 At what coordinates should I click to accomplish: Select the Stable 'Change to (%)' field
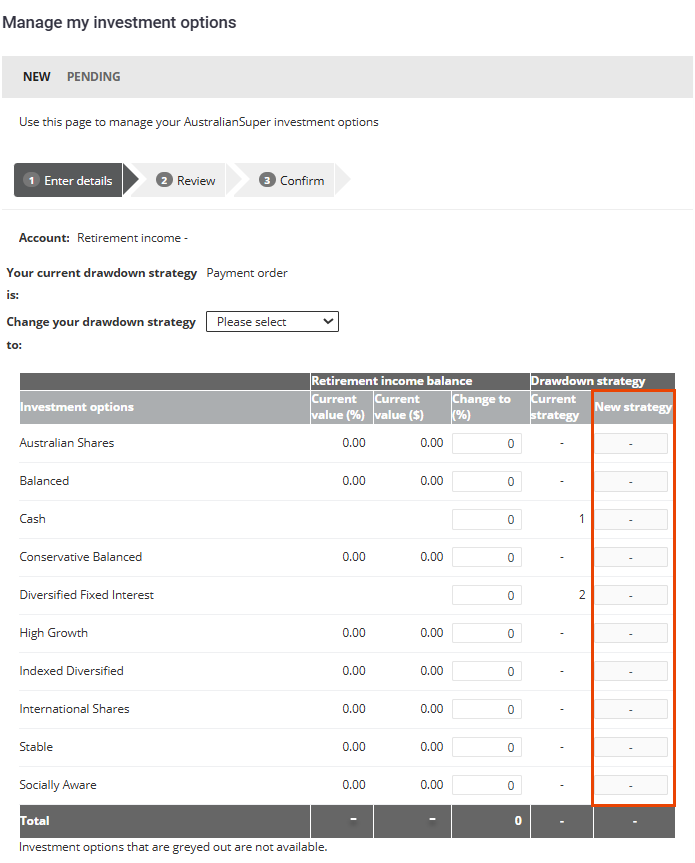pos(487,748)
